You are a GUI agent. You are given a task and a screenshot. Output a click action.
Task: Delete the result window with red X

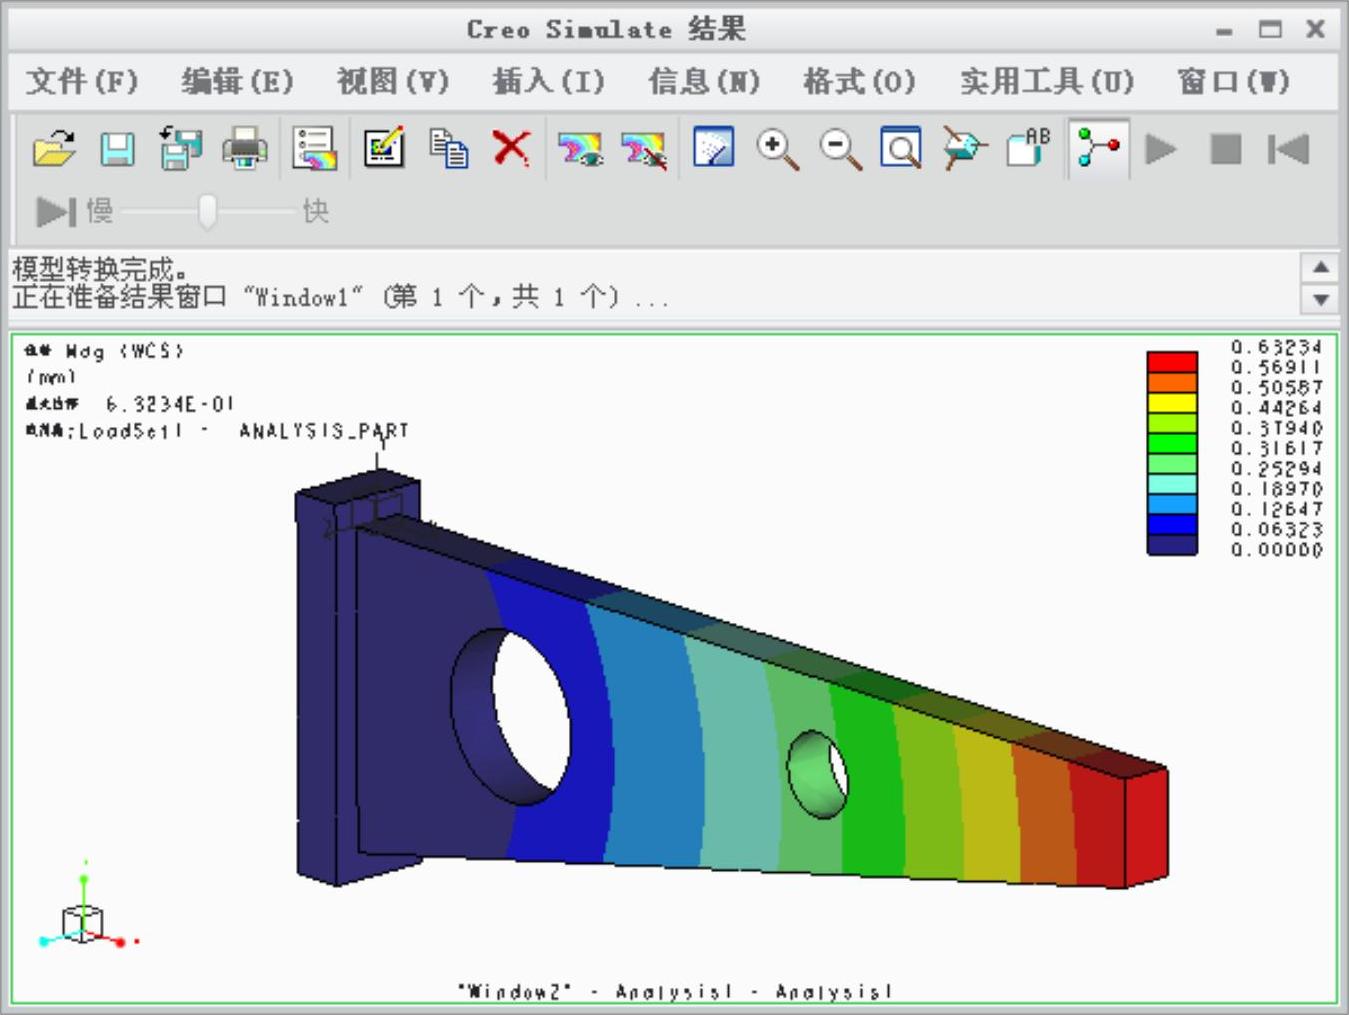point(511,149)
